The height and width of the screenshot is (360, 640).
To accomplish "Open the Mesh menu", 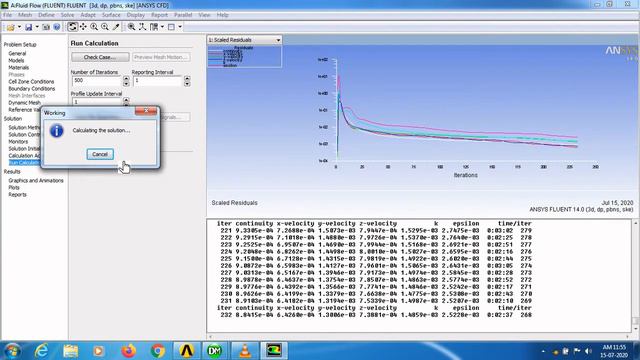I will 25,15.
